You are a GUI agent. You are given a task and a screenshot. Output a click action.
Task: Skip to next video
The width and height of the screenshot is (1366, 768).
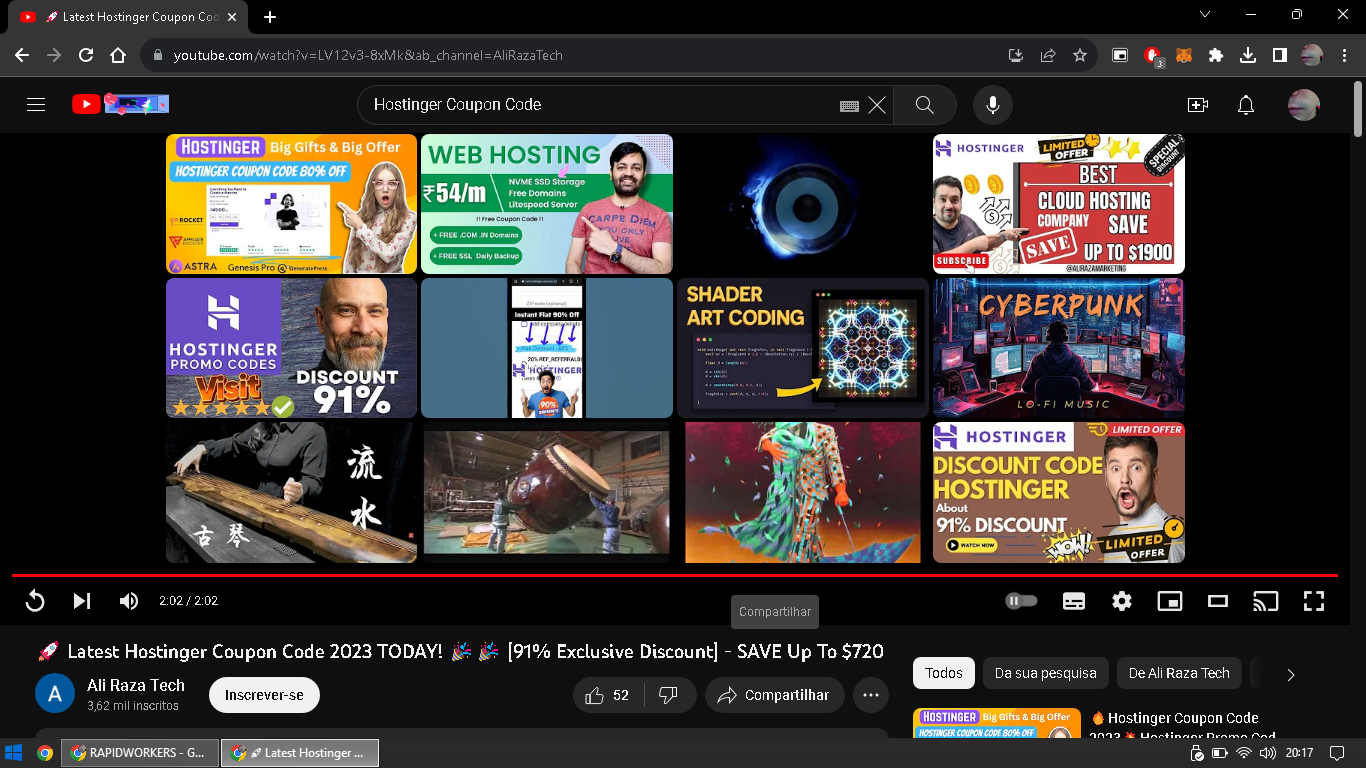[x=82, y=601]
